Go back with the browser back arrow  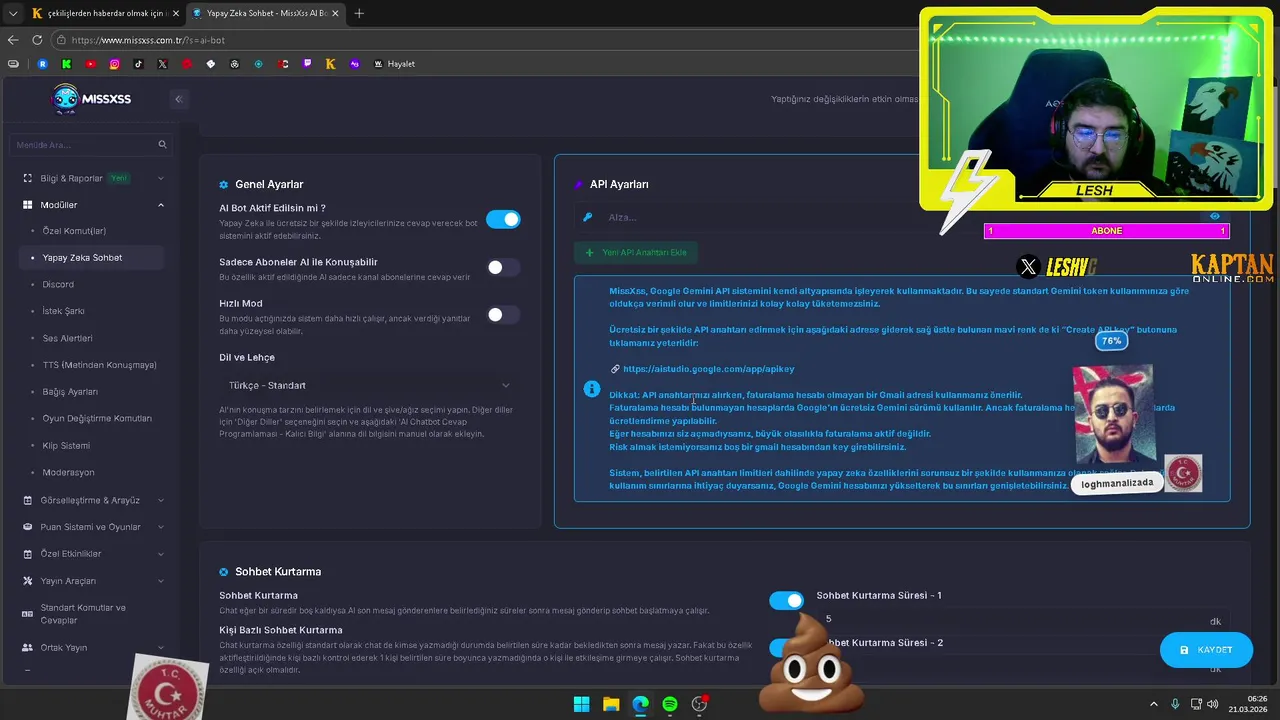[x=13, y=40]
